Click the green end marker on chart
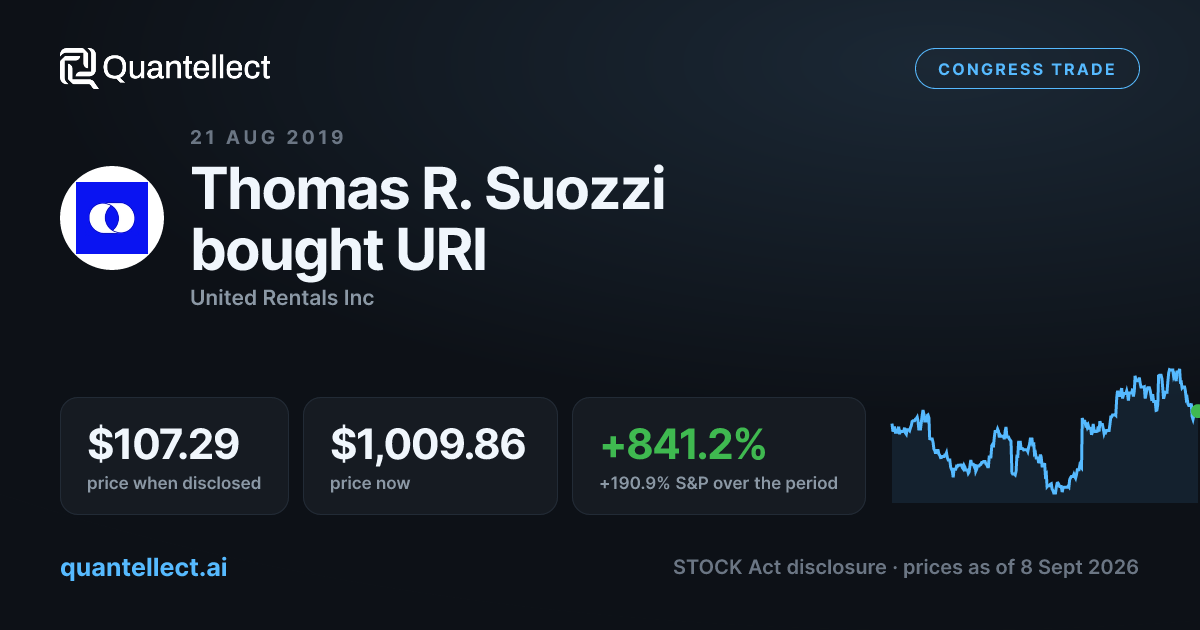 click(1196, 411)
